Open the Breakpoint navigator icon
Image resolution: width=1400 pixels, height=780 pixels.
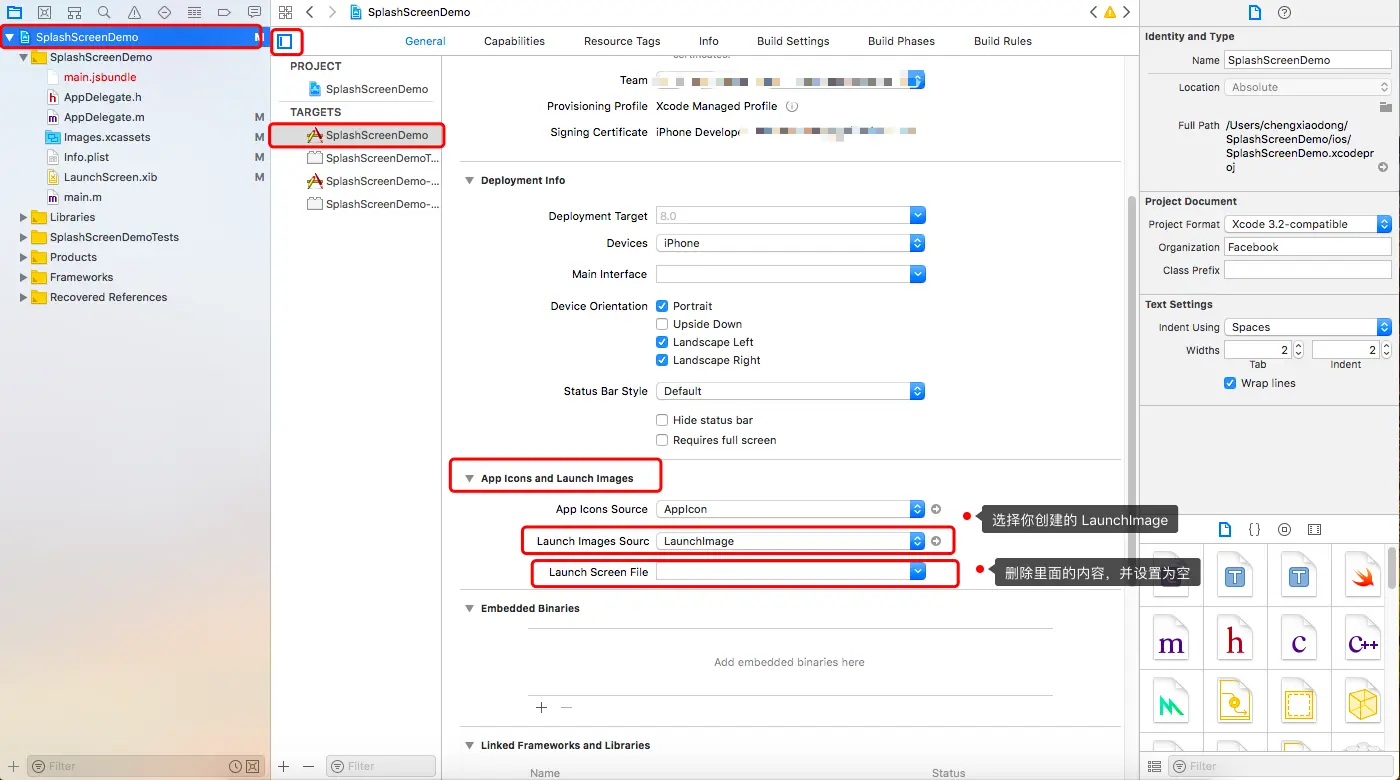pyautogui.click(x=224, y=12)
